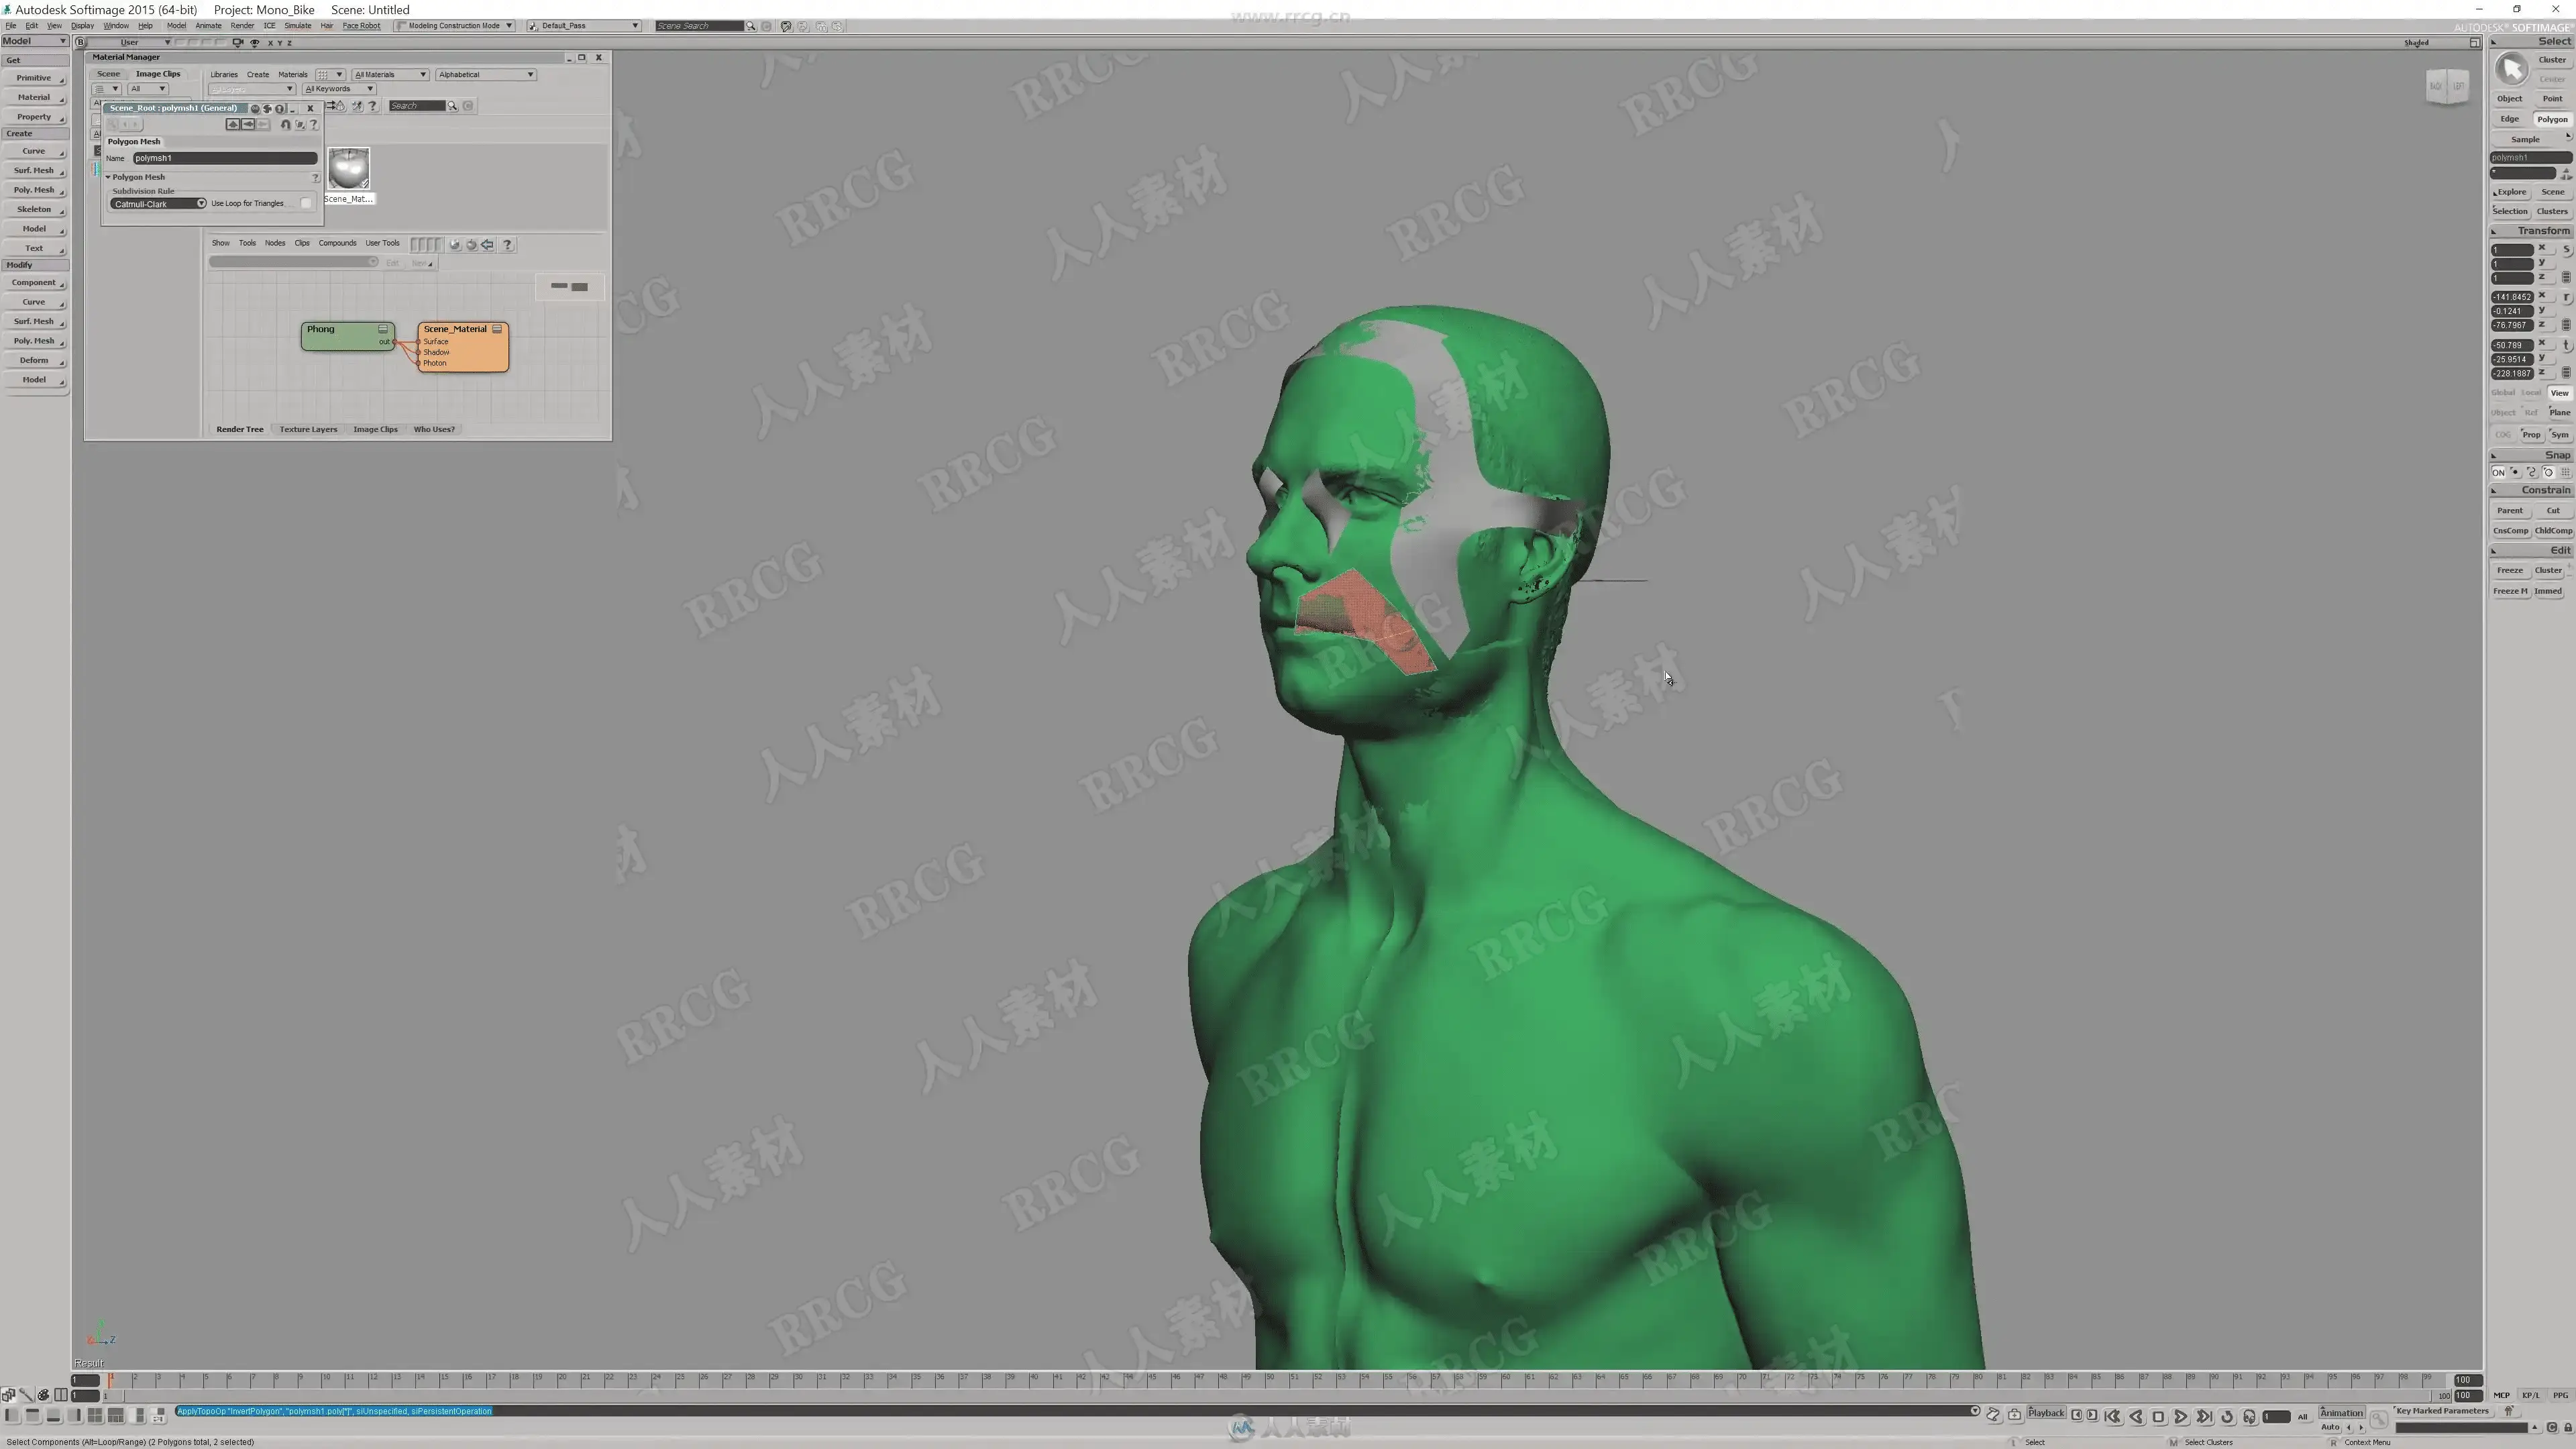The height and width of the screenshot is (1449, 2576).
Task: Open the Catmull-Clark subdivision rule dropdown
Action: (x=158, y=204)
